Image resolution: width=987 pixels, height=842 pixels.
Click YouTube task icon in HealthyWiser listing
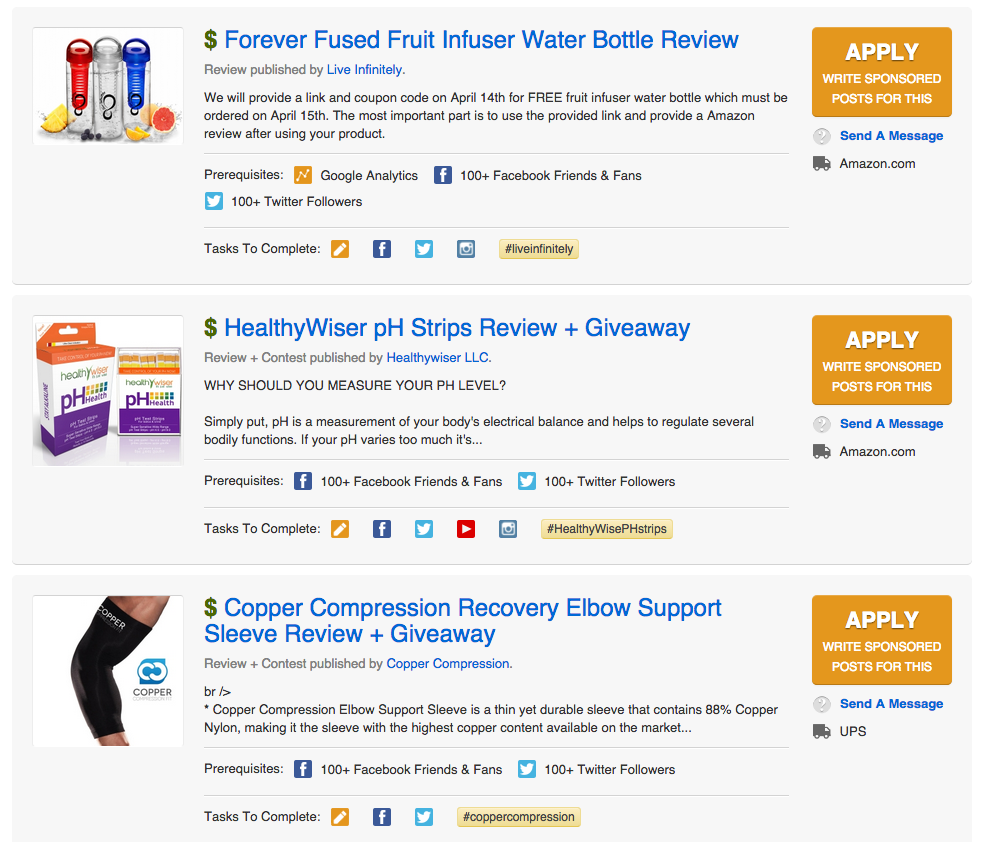pyautogui.click(x=466, y=529)
